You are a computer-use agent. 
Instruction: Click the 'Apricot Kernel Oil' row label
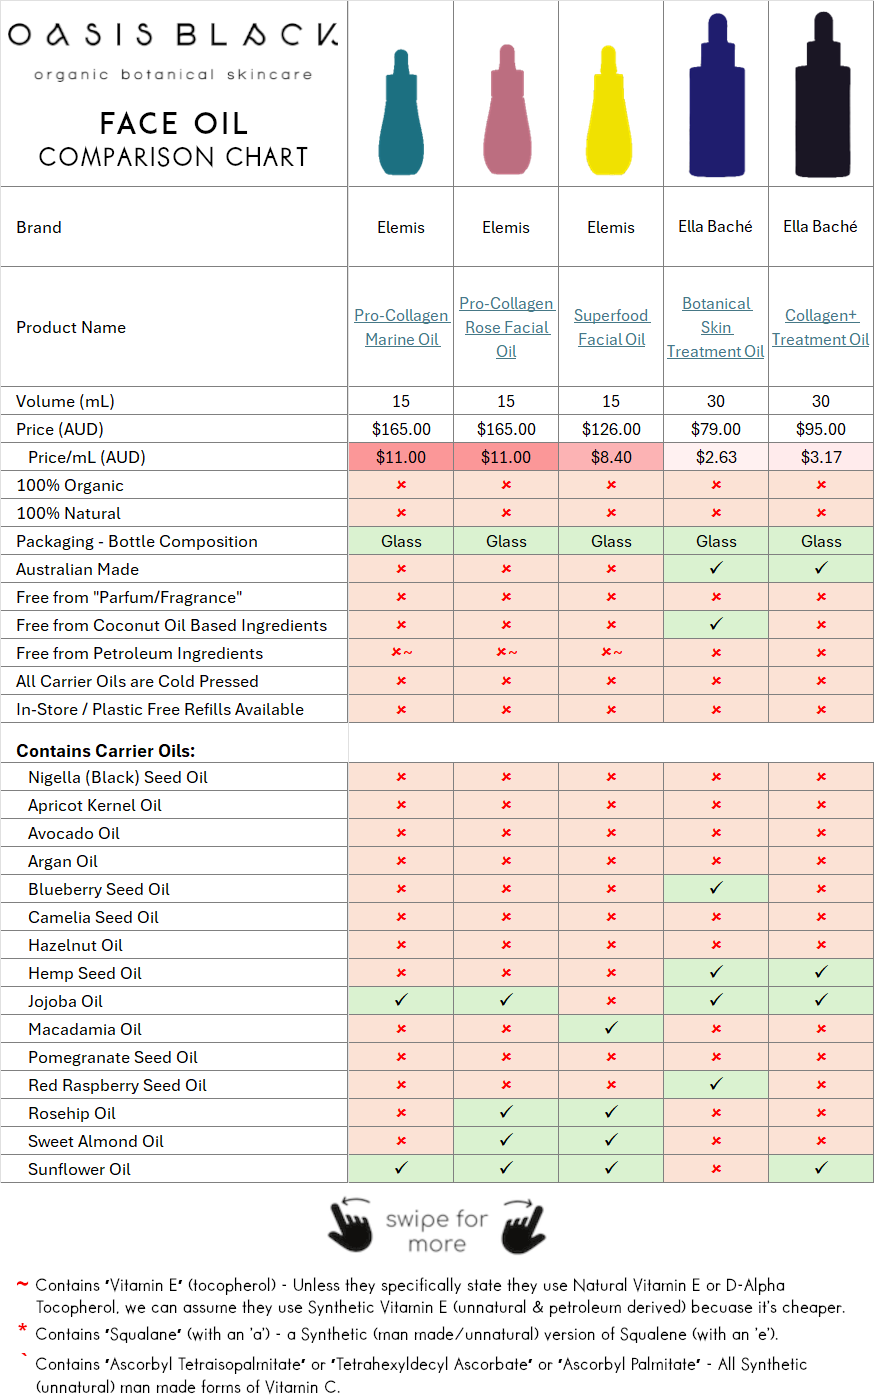(x=95, y=805)
